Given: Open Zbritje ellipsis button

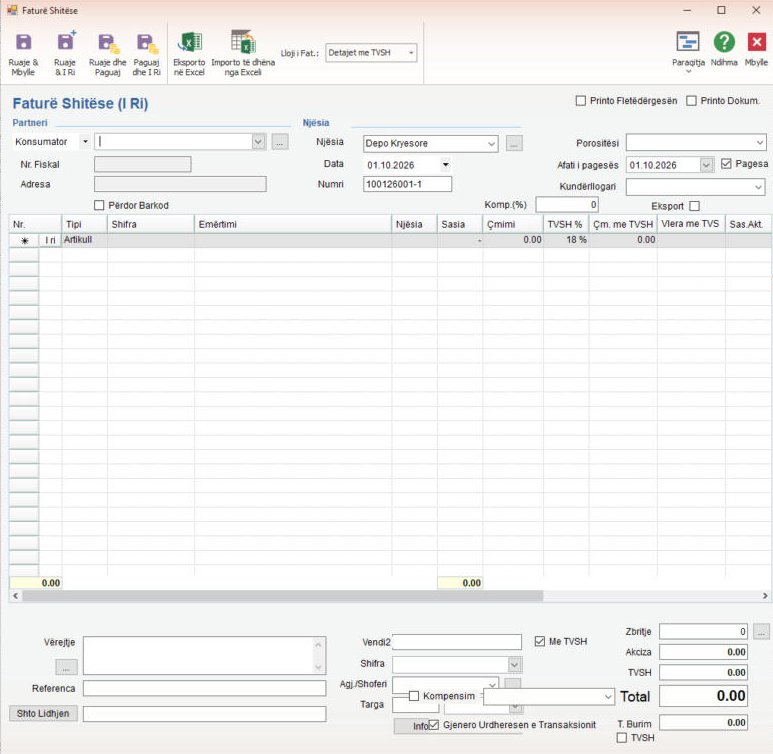Looking at the screenshot, I should (x=761, y=631).
